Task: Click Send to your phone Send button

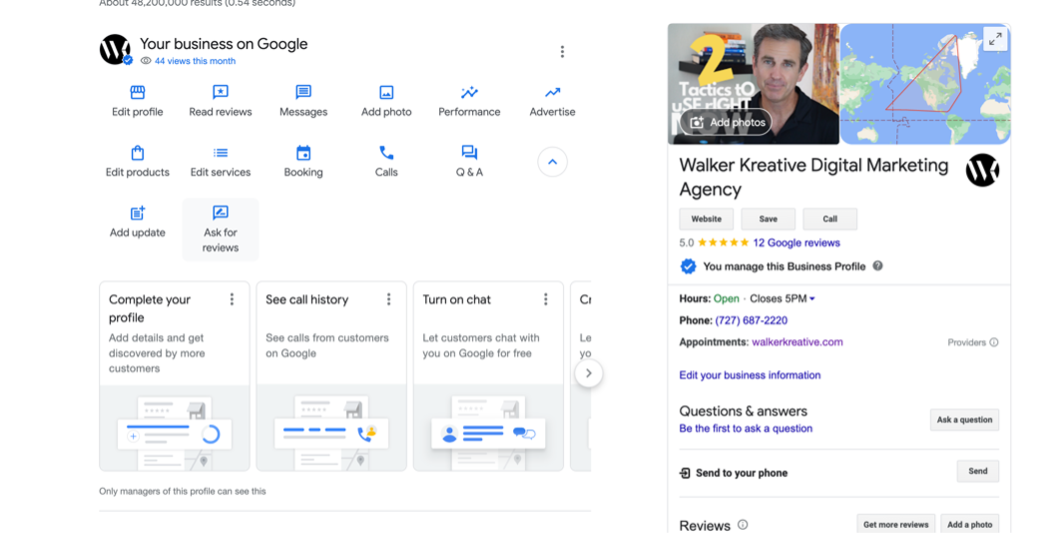Action: 978,471
